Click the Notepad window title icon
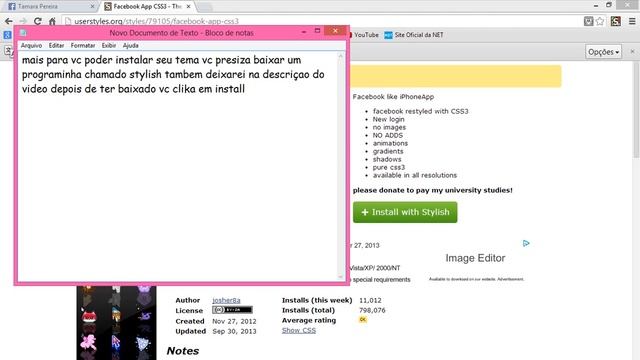This screenshot has height=360, width=640. 23,33
